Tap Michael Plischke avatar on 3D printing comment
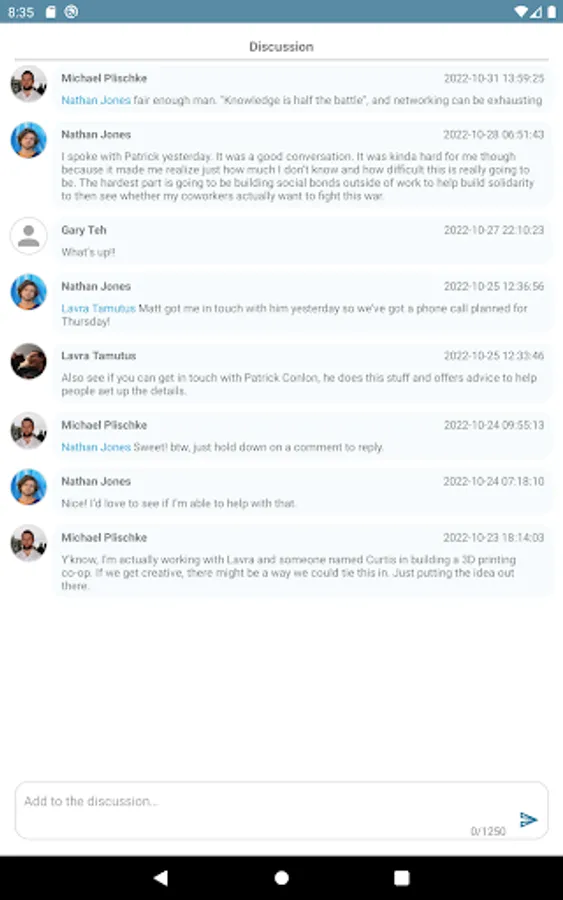 click(x=29, y=543)
